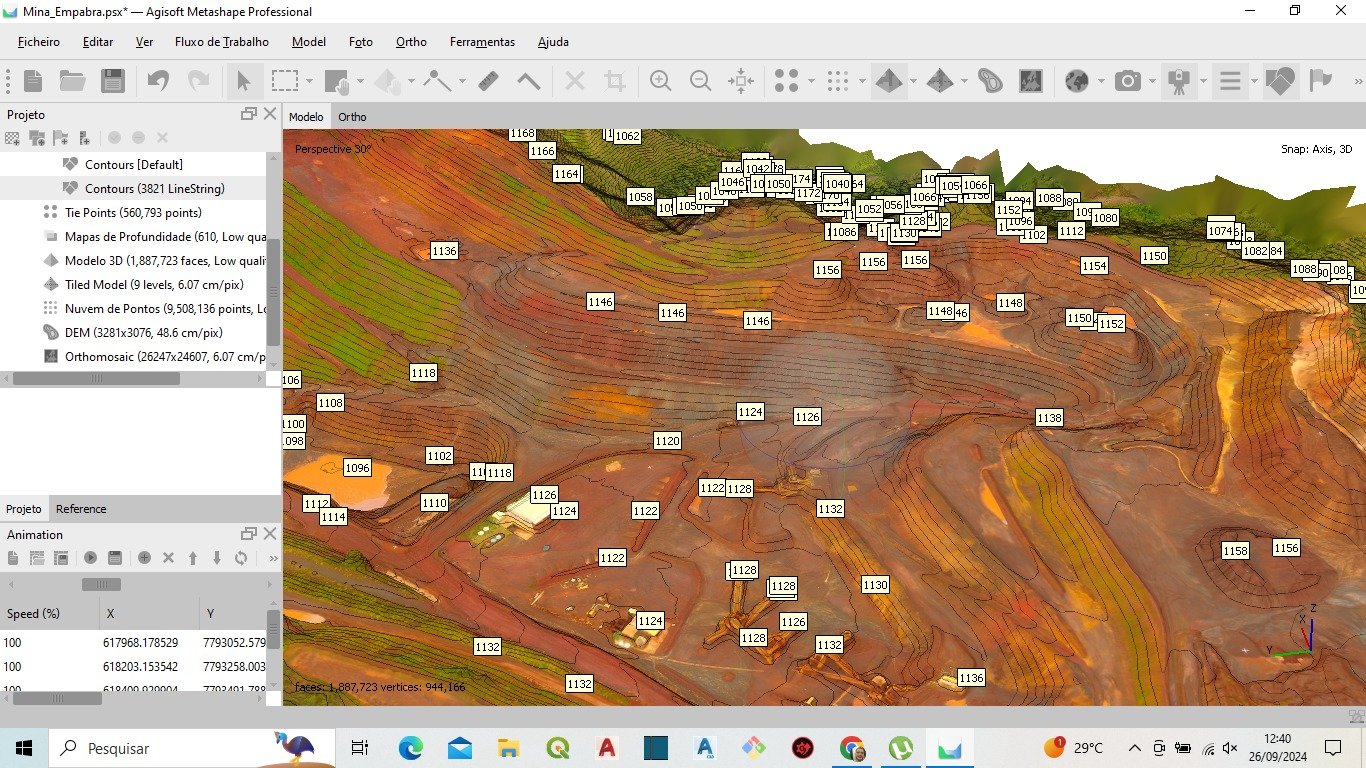This screenshot has width=1366, height=768.
Task: Open a project using the folder icon
Action: coord(72,81)
